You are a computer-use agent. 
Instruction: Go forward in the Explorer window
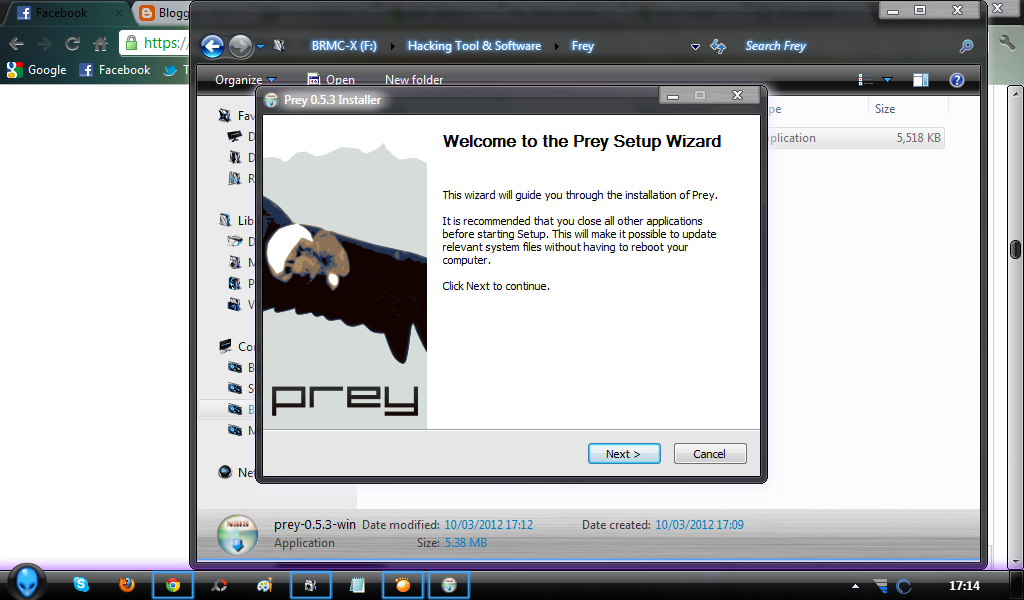pyautogui.click(x=240, y=46)
